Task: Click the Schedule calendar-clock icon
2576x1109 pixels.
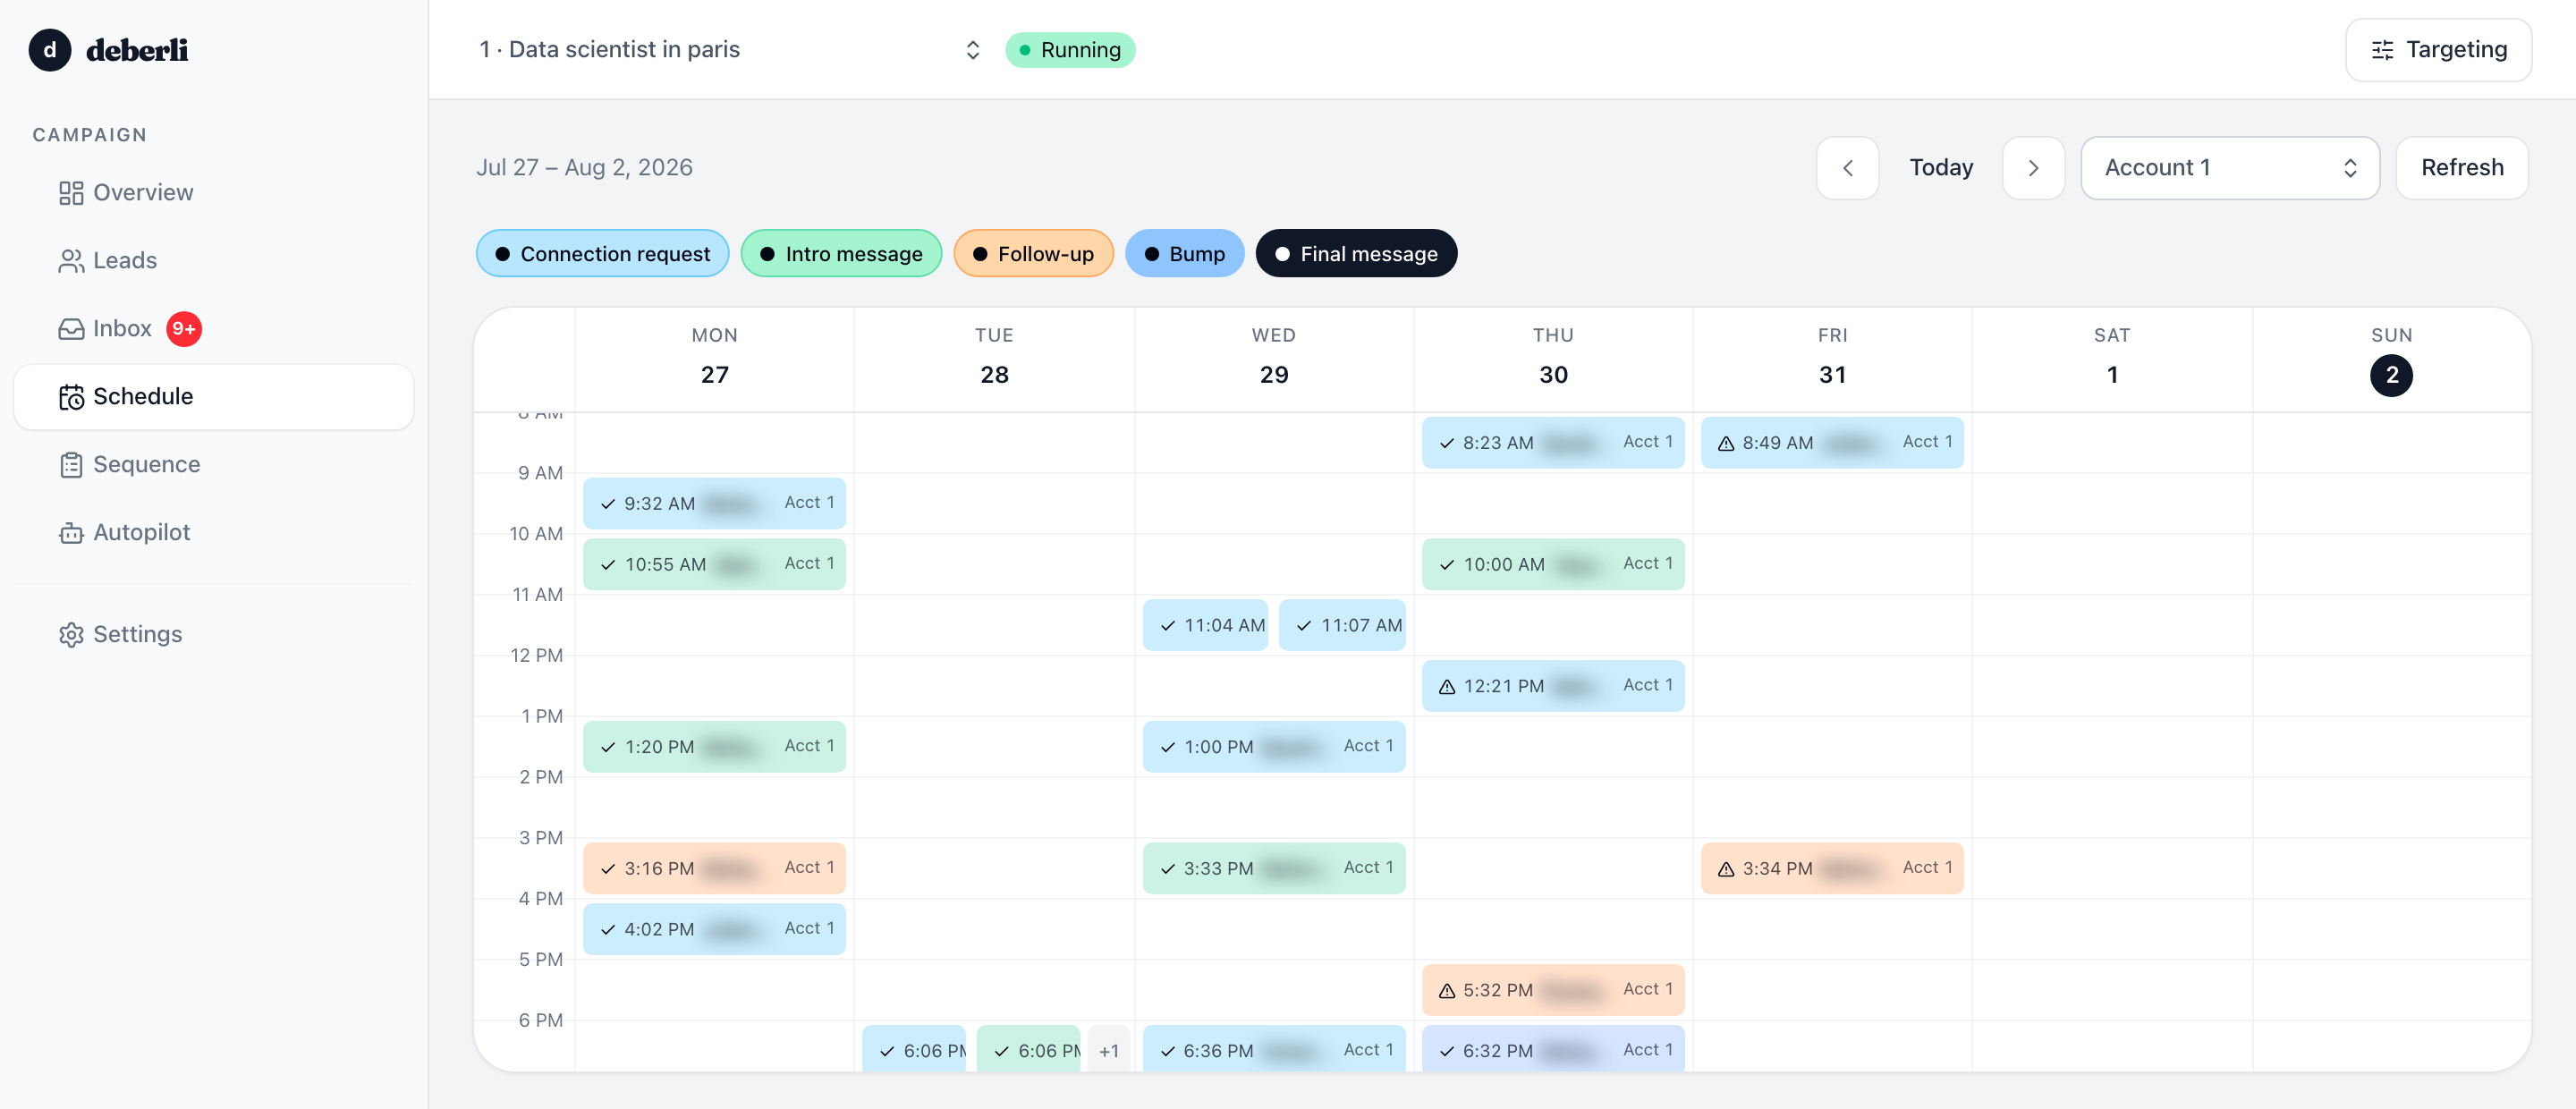Action: (71, 397)
